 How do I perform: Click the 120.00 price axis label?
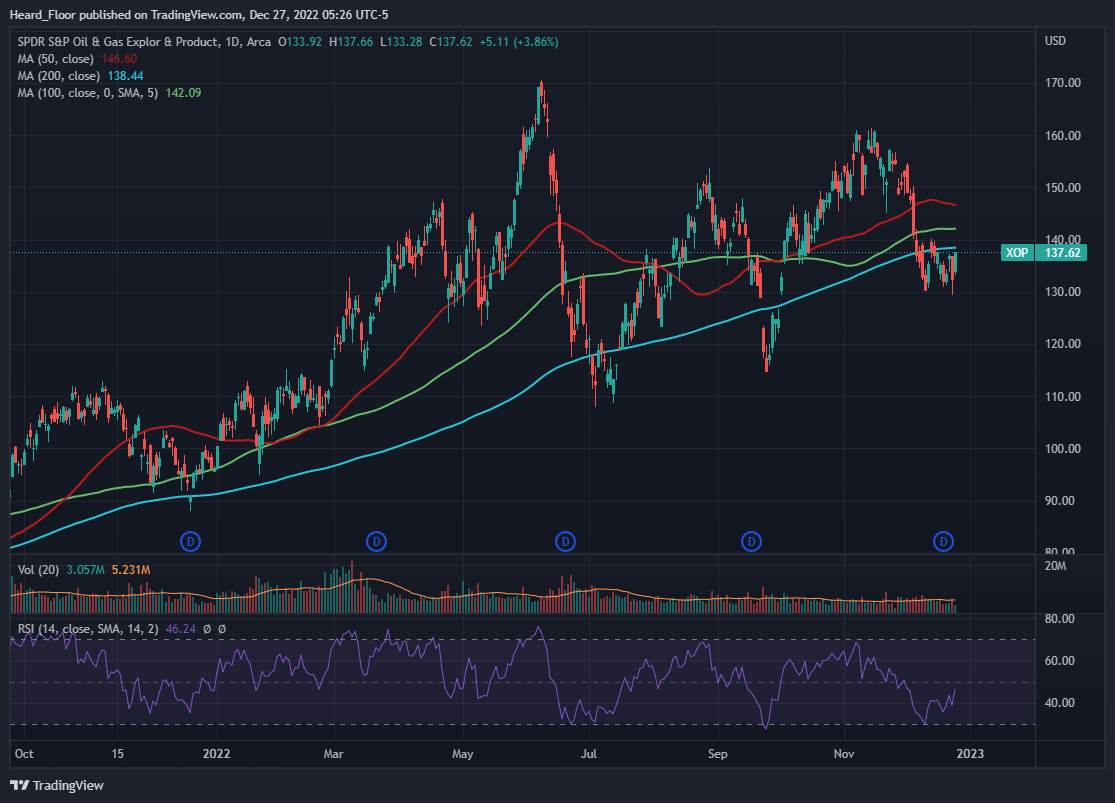1062,344
